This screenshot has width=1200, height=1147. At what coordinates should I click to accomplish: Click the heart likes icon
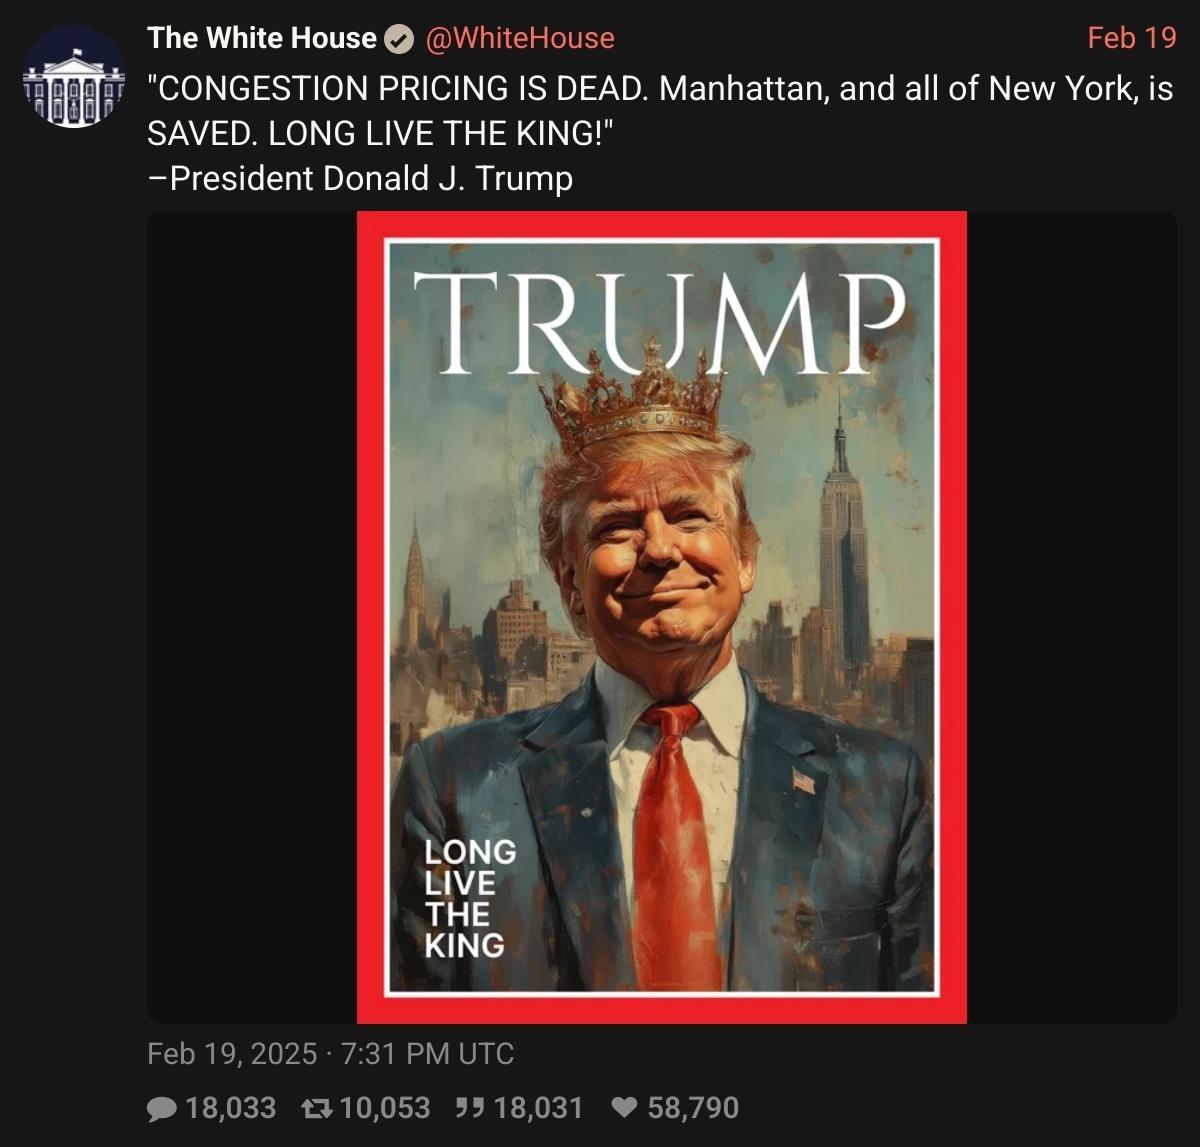tap(624, 1108)
